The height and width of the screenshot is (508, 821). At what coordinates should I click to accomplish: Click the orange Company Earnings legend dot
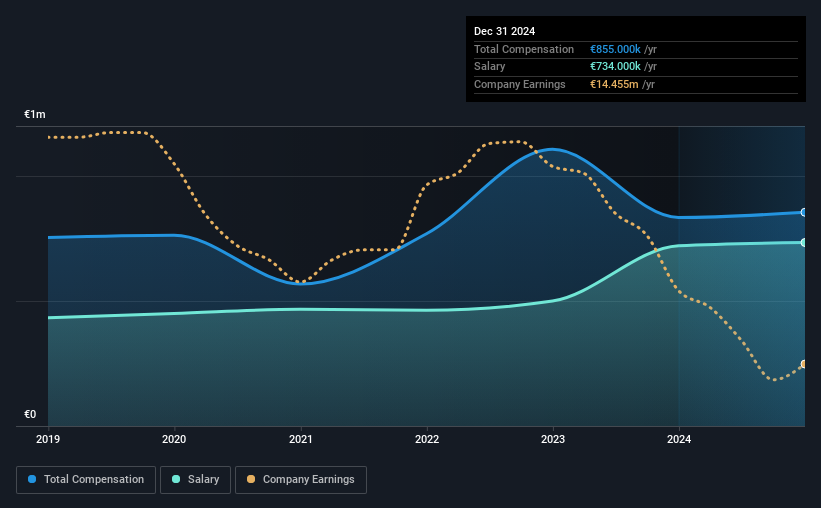click(251, 479)
